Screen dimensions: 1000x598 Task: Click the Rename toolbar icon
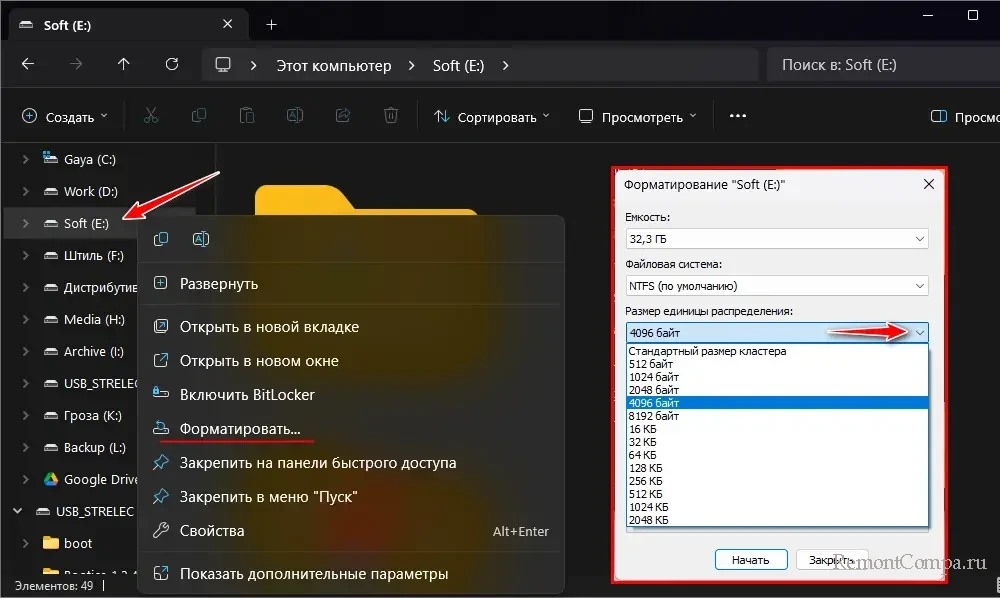click(x=295, y=116)
